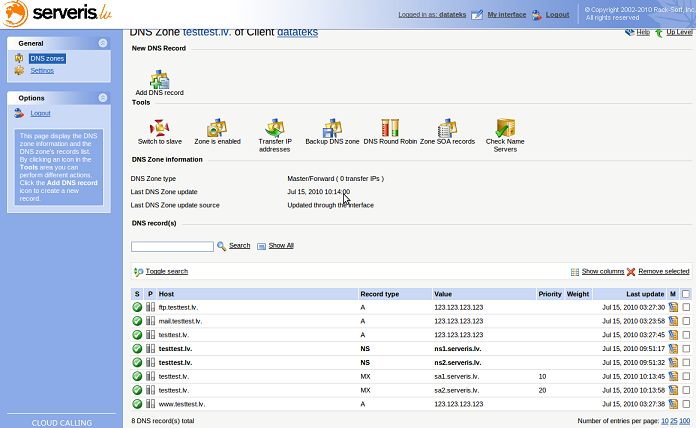The height and width of the screenshot is (428, 696).
Task: Open the Help link
Action: pyautogui.click(x=643, y=32)
